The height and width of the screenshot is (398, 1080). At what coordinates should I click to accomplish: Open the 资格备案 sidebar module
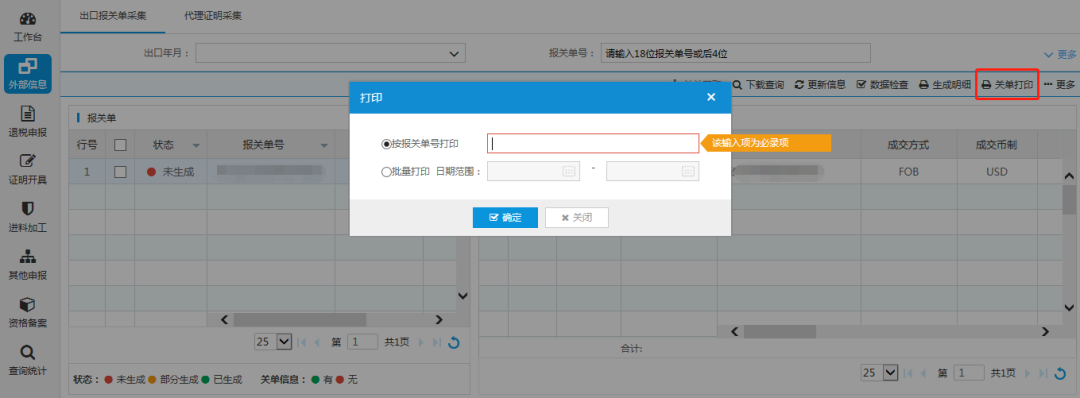pyautogui.click(x=28, y=312)
